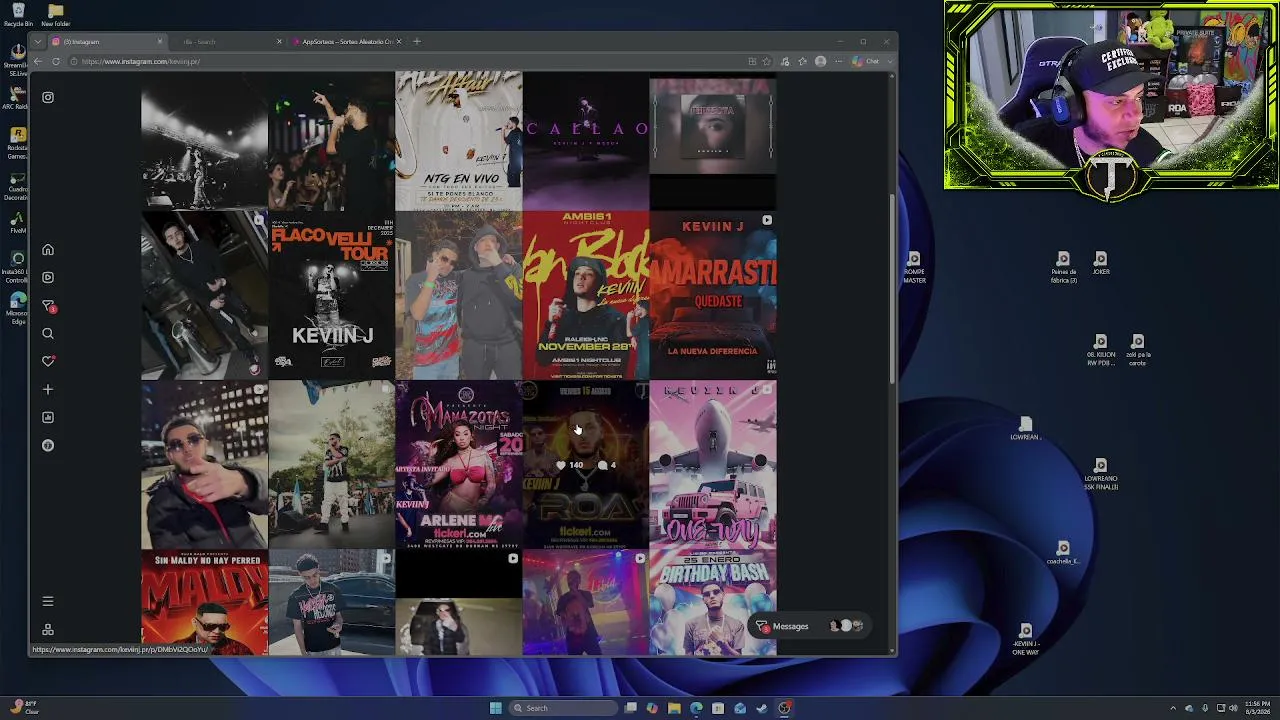Open Steam from the taskbar
The image size is (1280, 720).
[762, 708]
